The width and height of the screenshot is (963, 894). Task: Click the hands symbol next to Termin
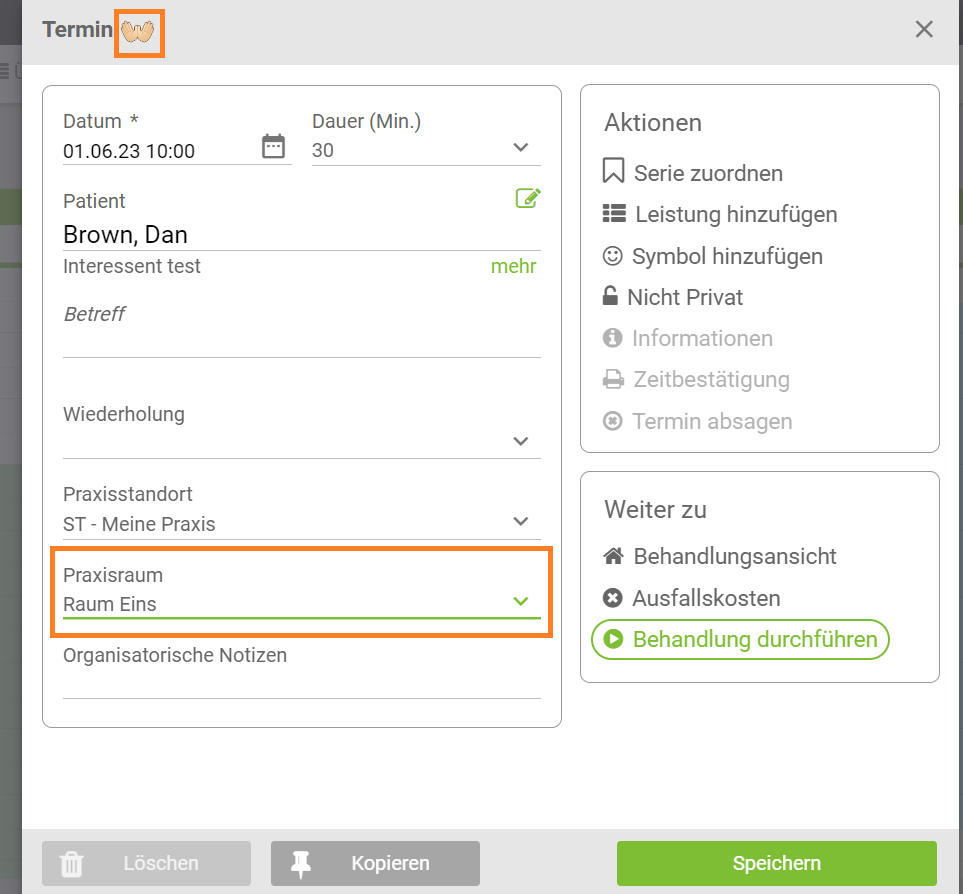point(138,32)
